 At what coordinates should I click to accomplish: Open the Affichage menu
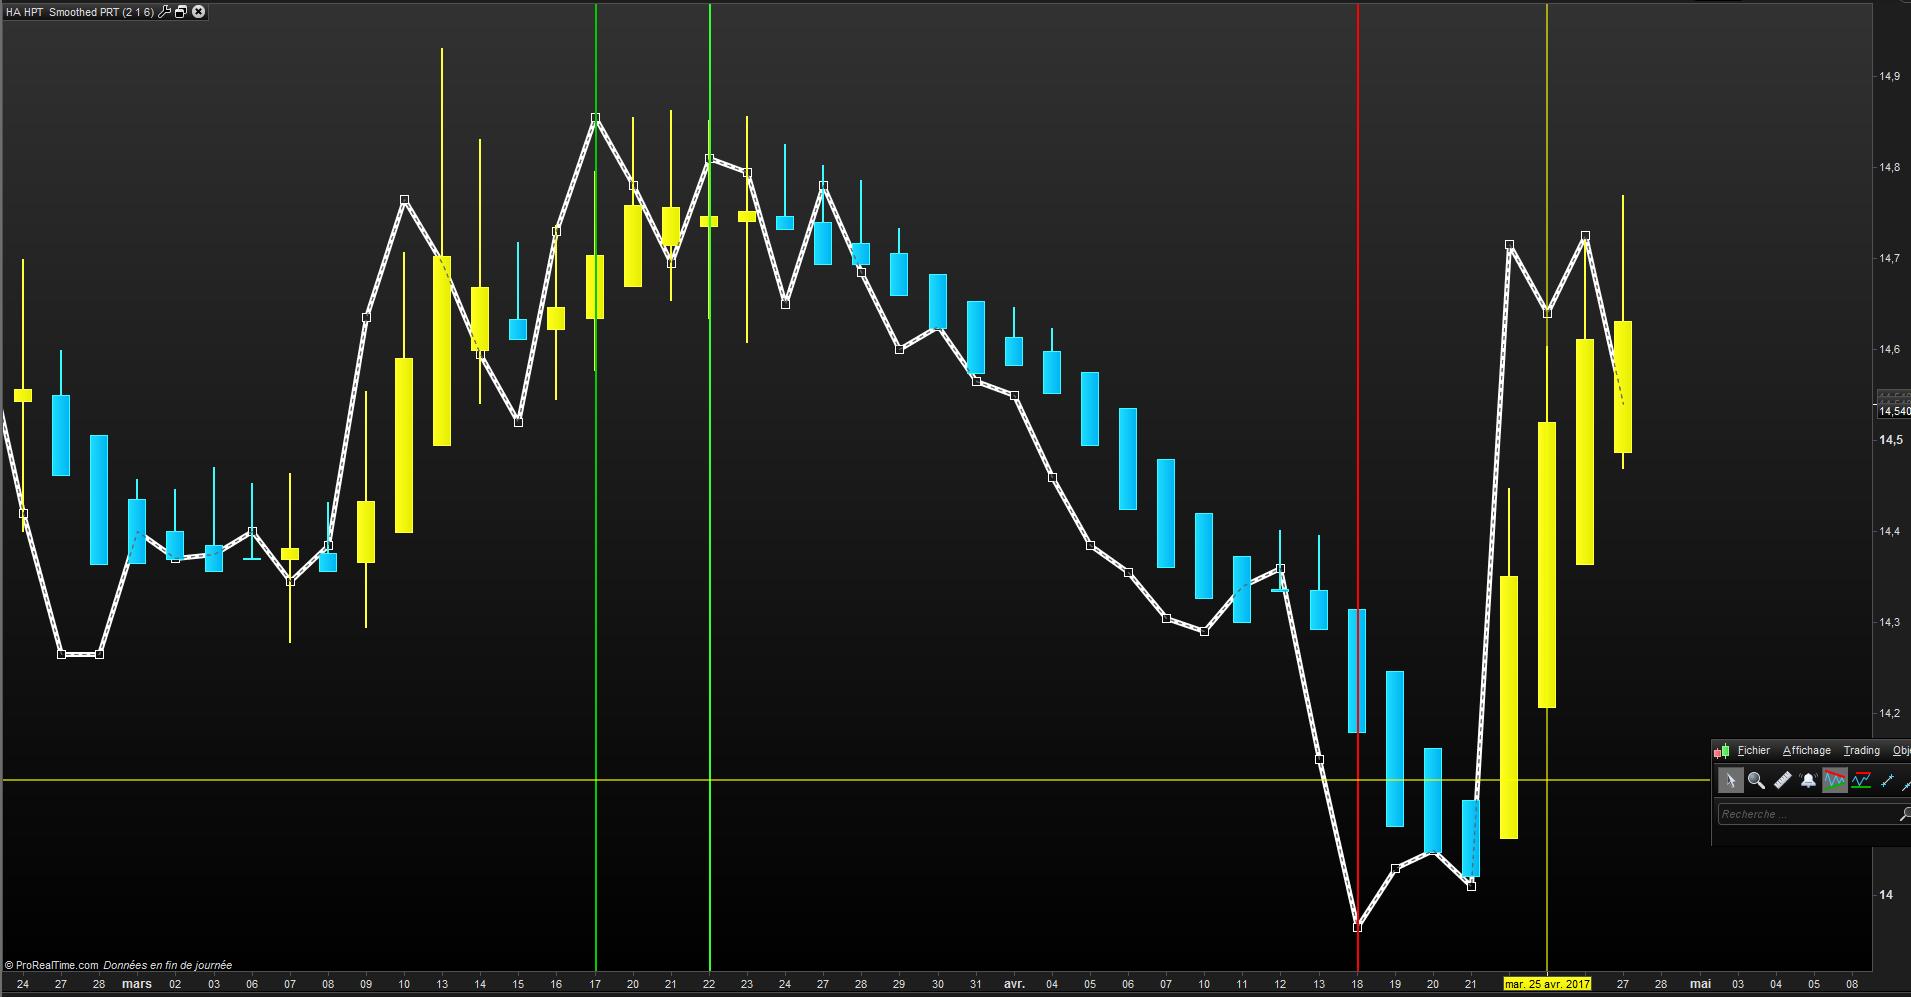click(1806, 751)
